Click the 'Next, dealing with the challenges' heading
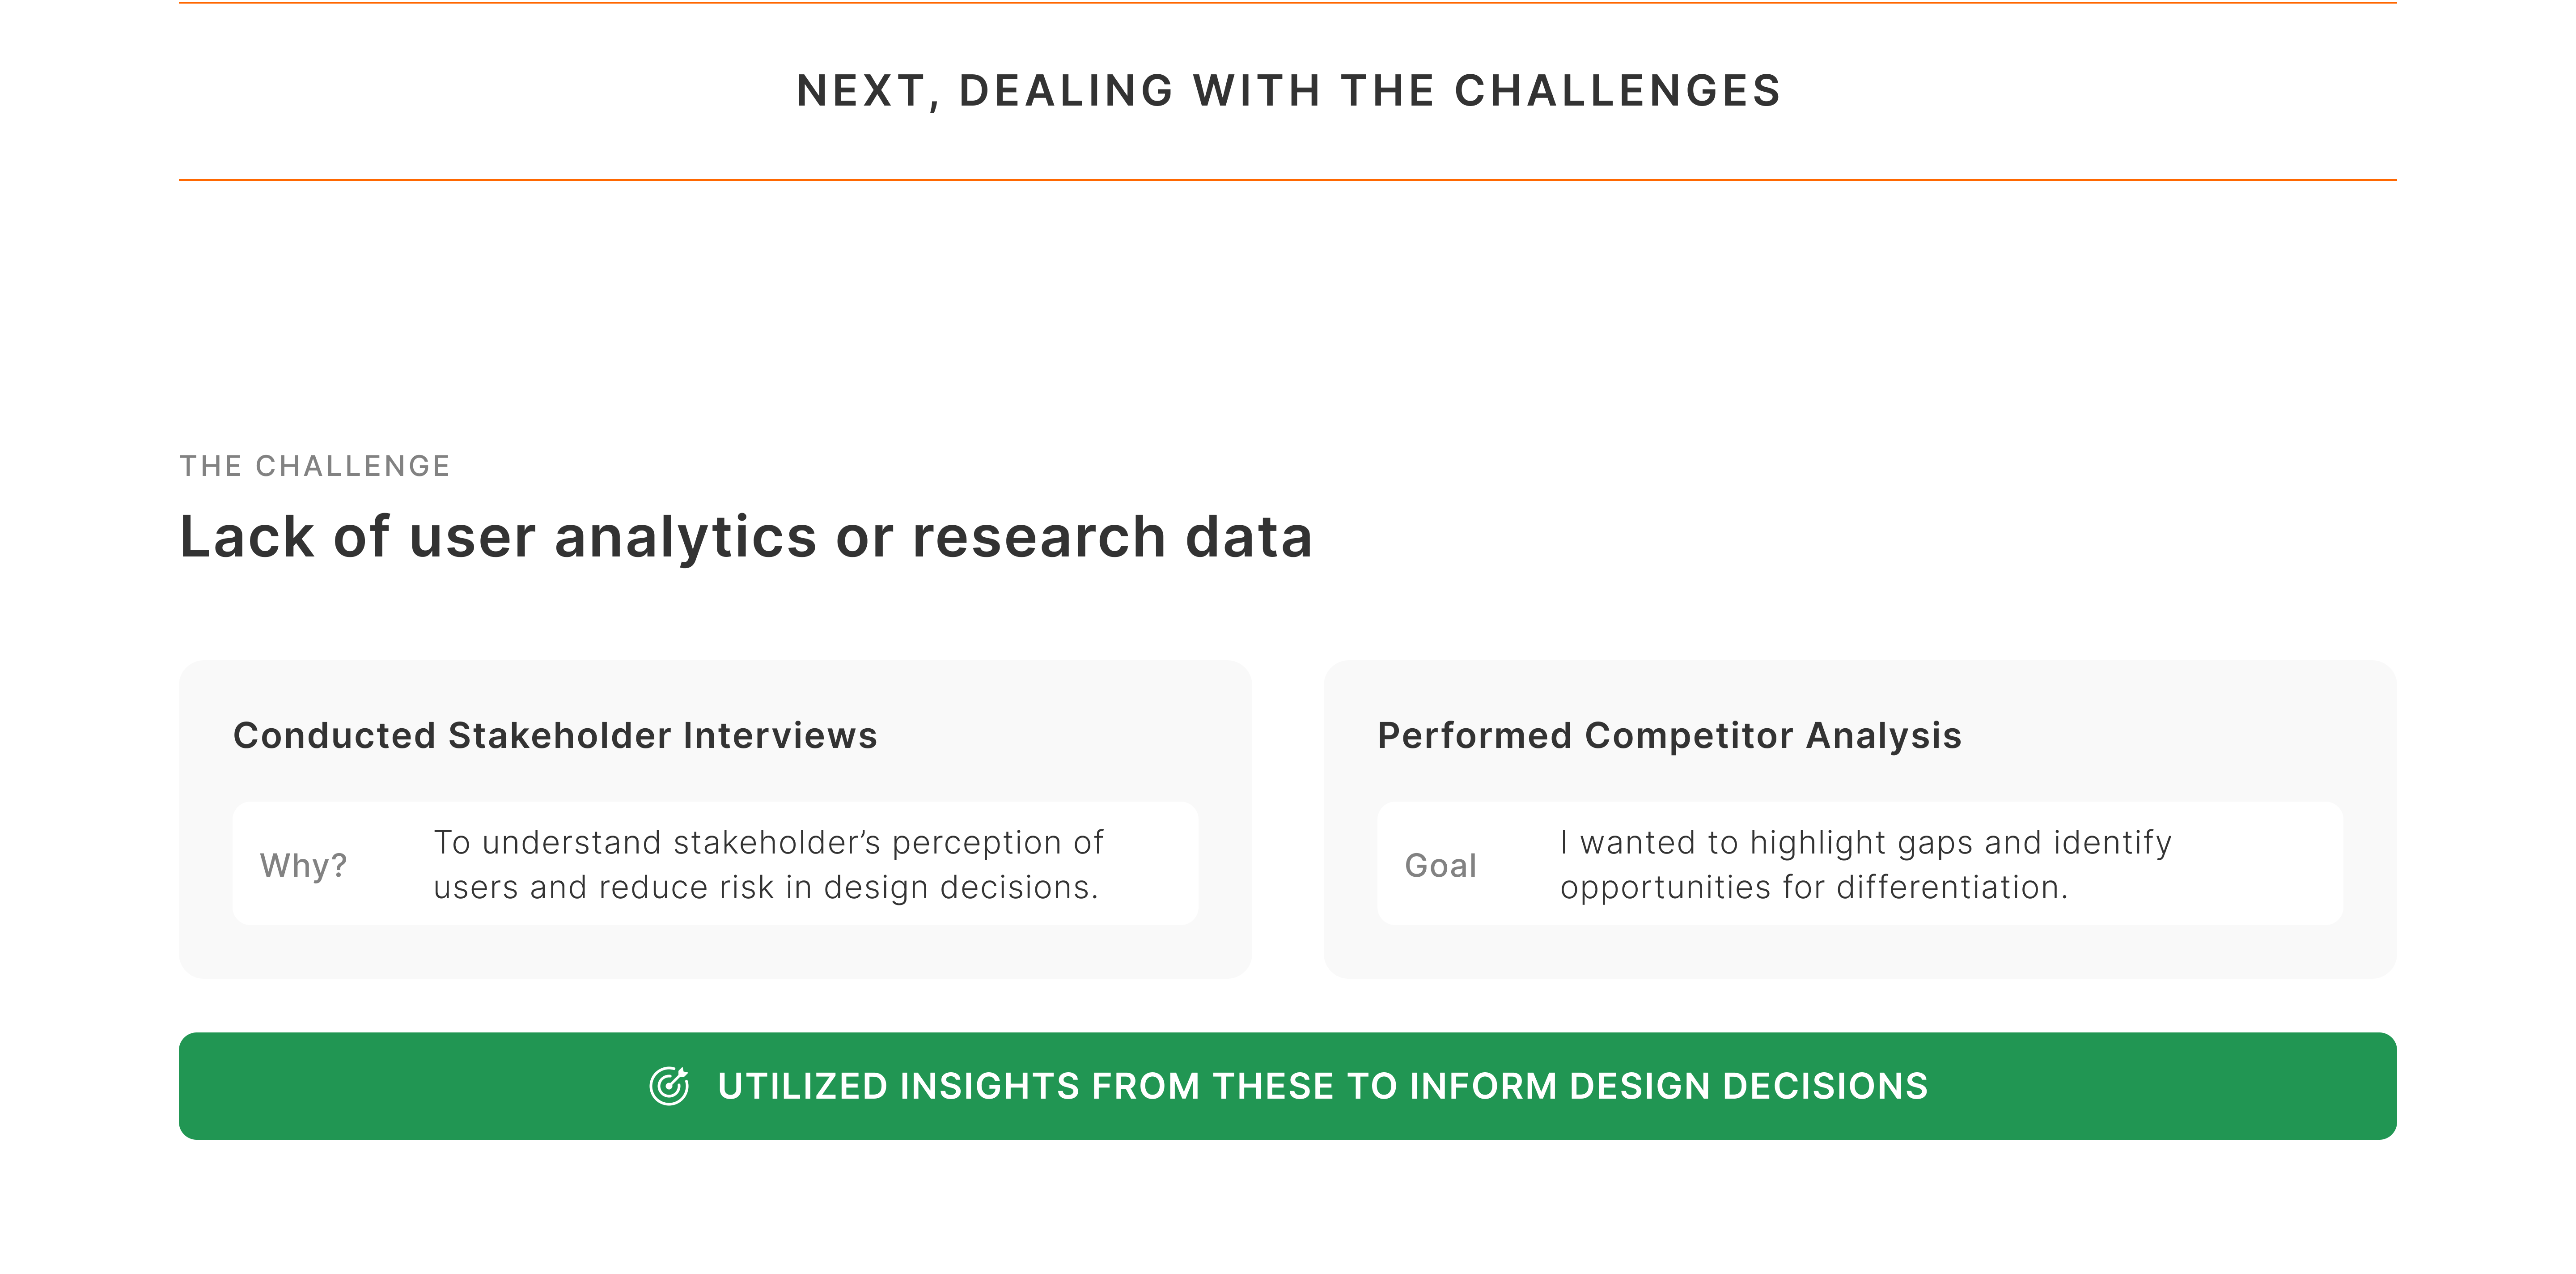The width and height of the screenshot is (2576, 1274). pyautogui.click(x=1288, y=91)
